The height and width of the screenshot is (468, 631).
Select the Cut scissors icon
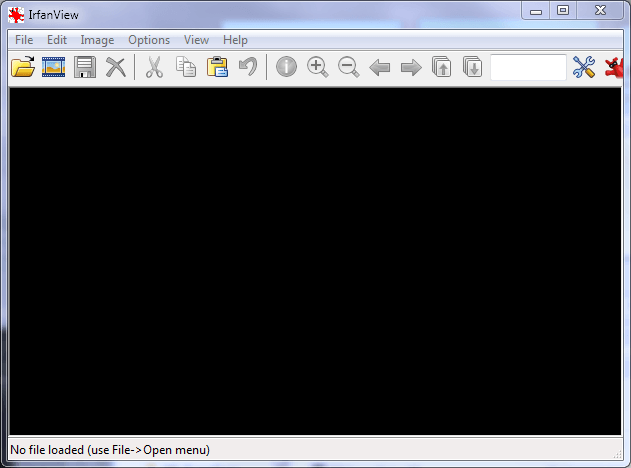point(154,67)
